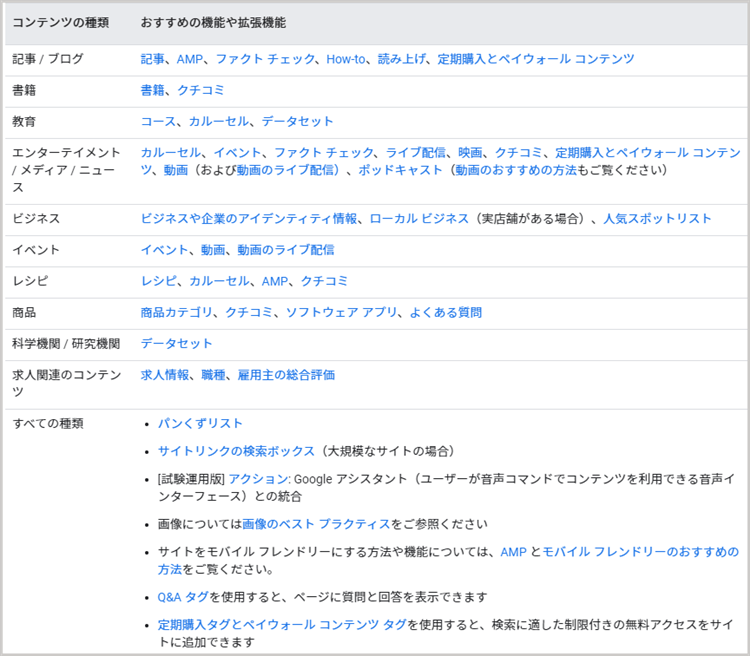This screenshot has height=656, width=750.
Task: Click クチコミ in the 商品 row
Action: click(249, 312)
